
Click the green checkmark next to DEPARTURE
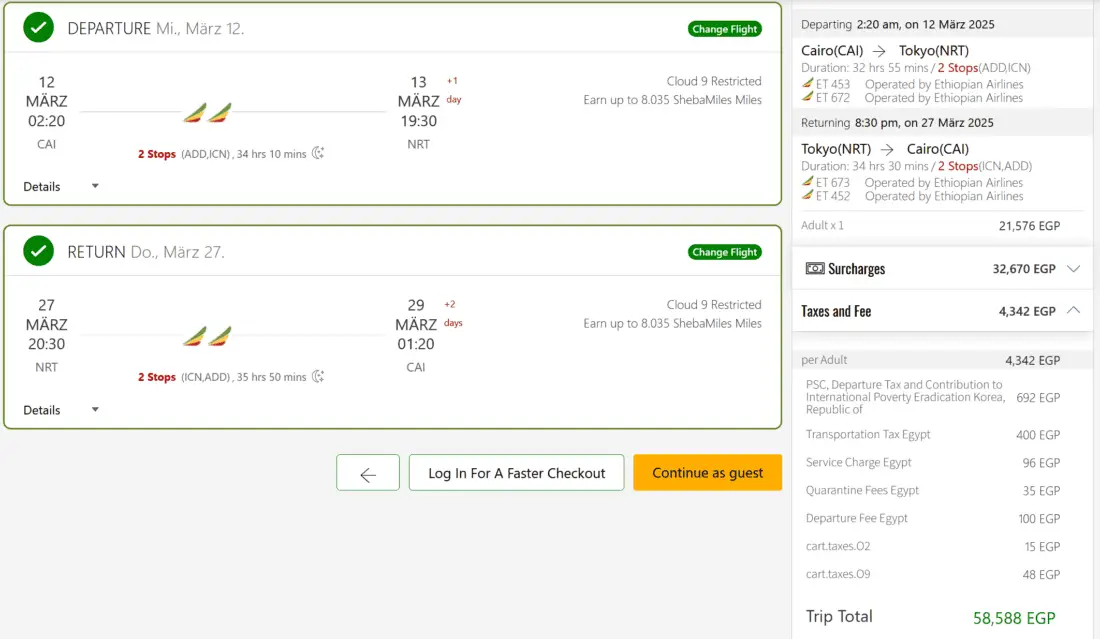[39, 28]
